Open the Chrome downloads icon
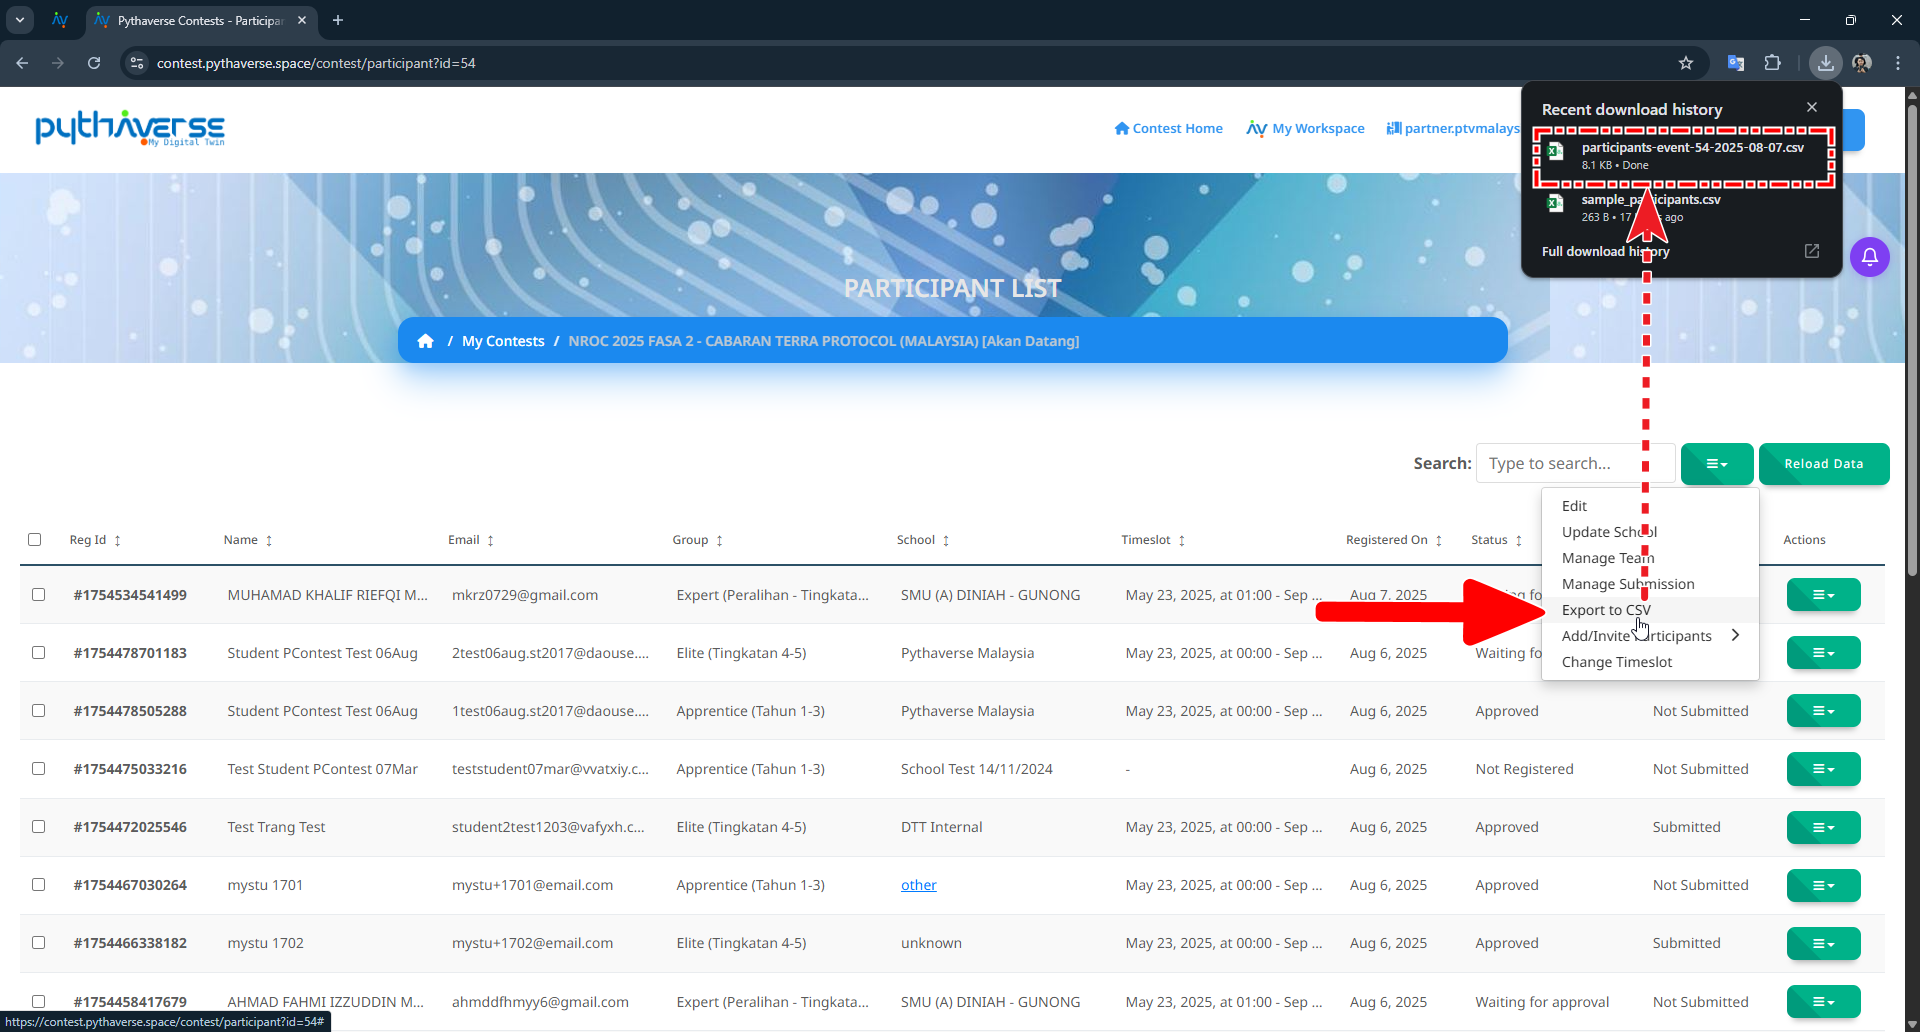 (1825, 63)
